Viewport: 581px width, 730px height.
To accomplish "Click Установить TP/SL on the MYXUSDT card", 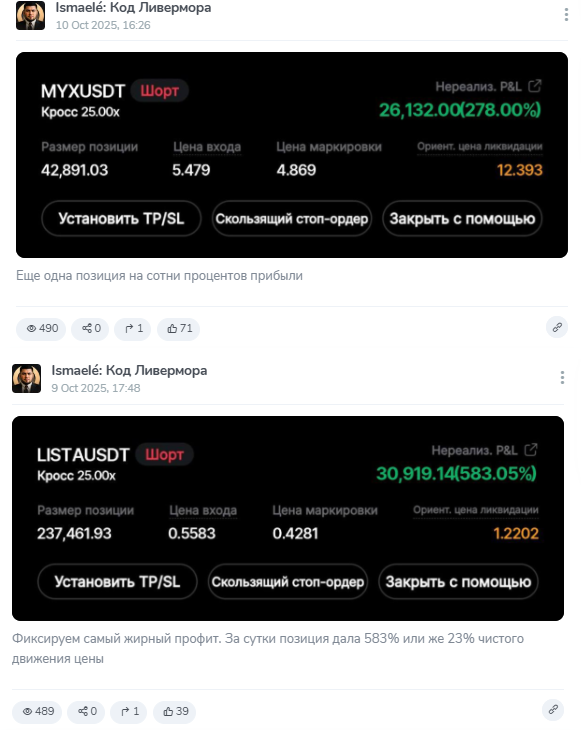I will (x=121, y=219).
